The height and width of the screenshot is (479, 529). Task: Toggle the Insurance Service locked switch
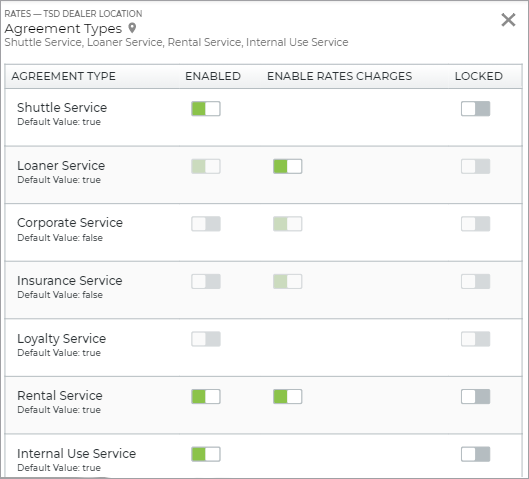pos(475,281)
